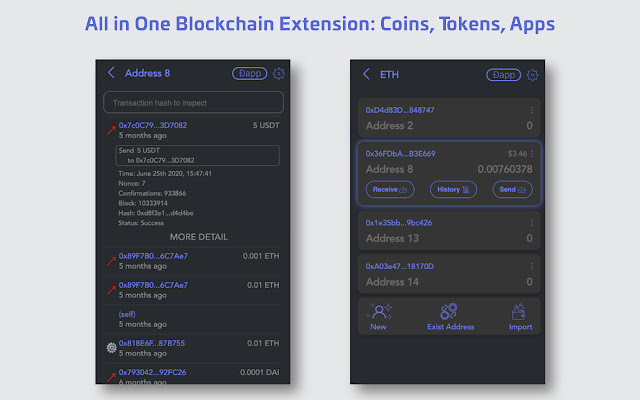Image resolution: width=640 pixels, height=400 pixels.
Task: Open settings gear in ETH panel
Action: 532,74
